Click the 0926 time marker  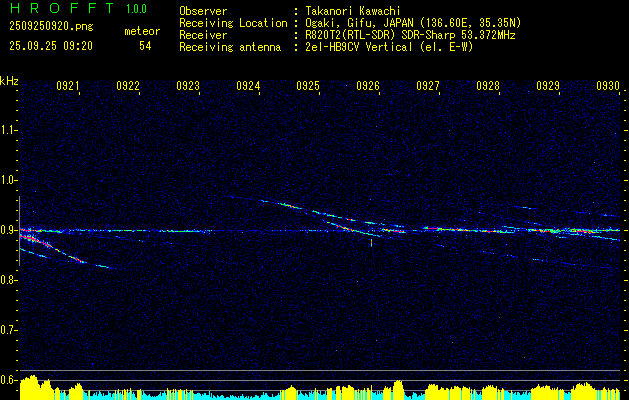click(368, 85)
